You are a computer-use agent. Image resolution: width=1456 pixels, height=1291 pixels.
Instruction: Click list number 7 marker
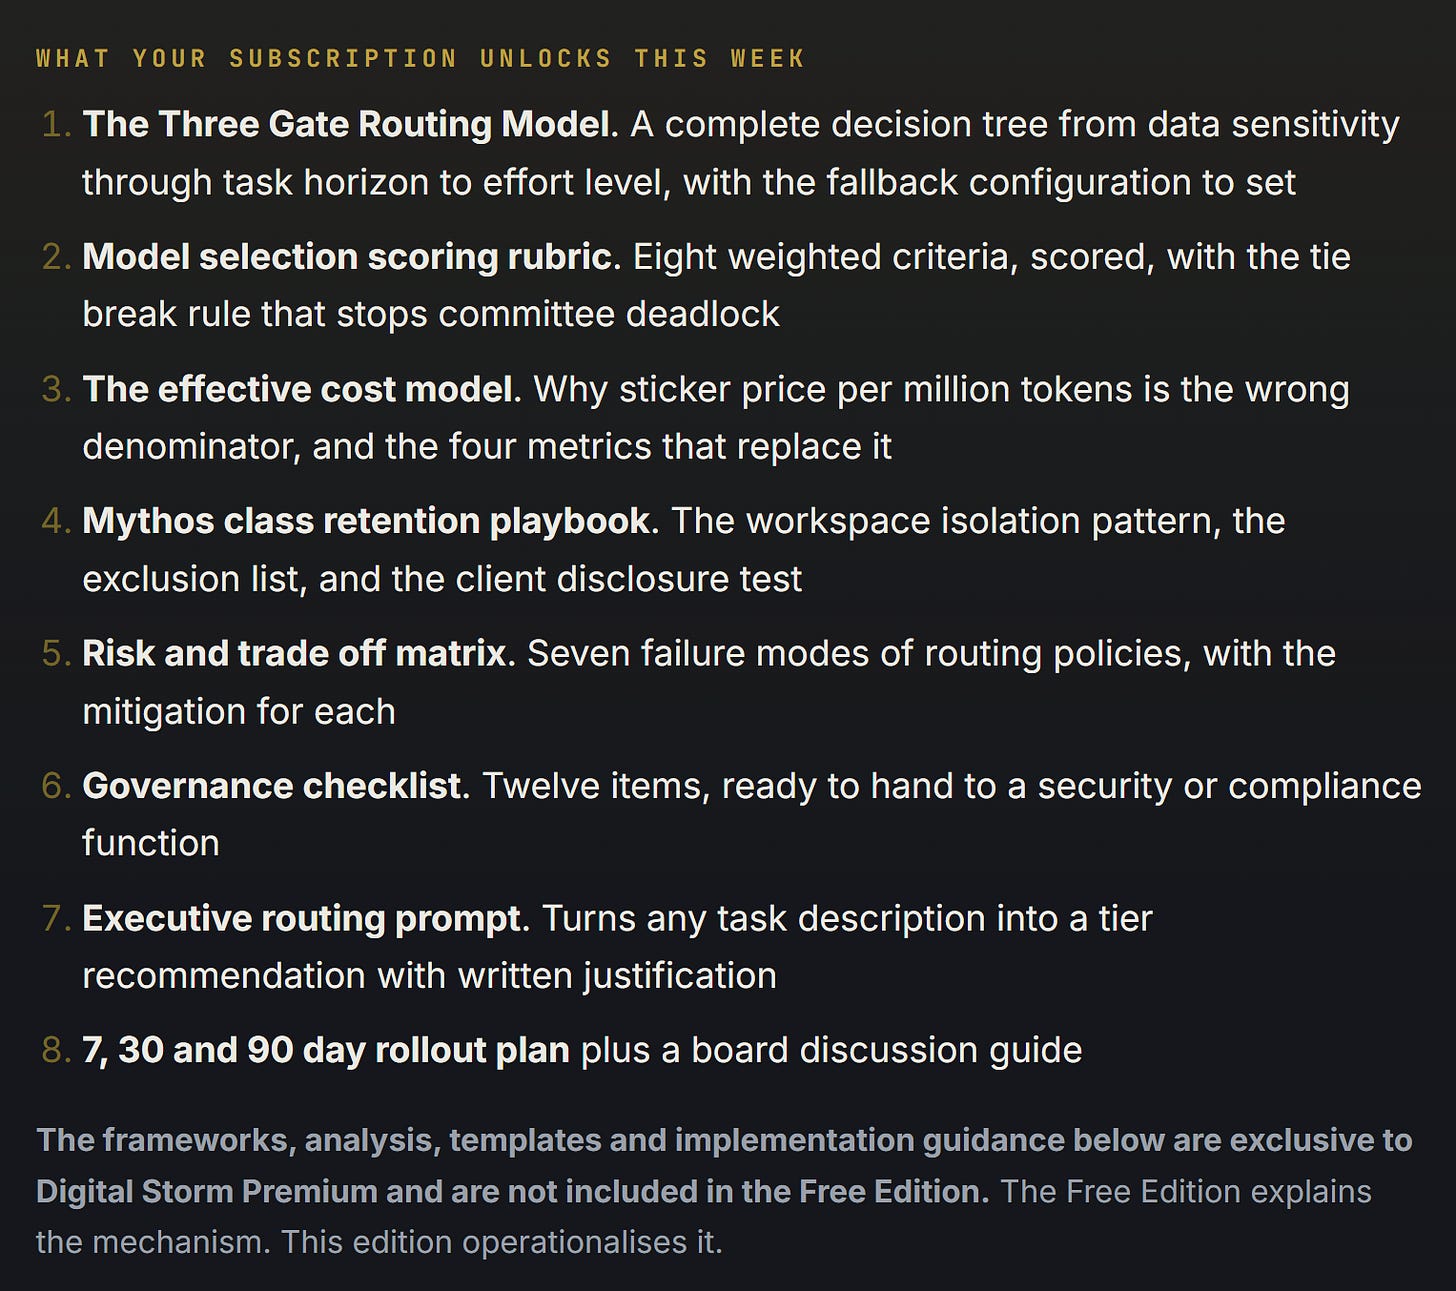(57, 918)
